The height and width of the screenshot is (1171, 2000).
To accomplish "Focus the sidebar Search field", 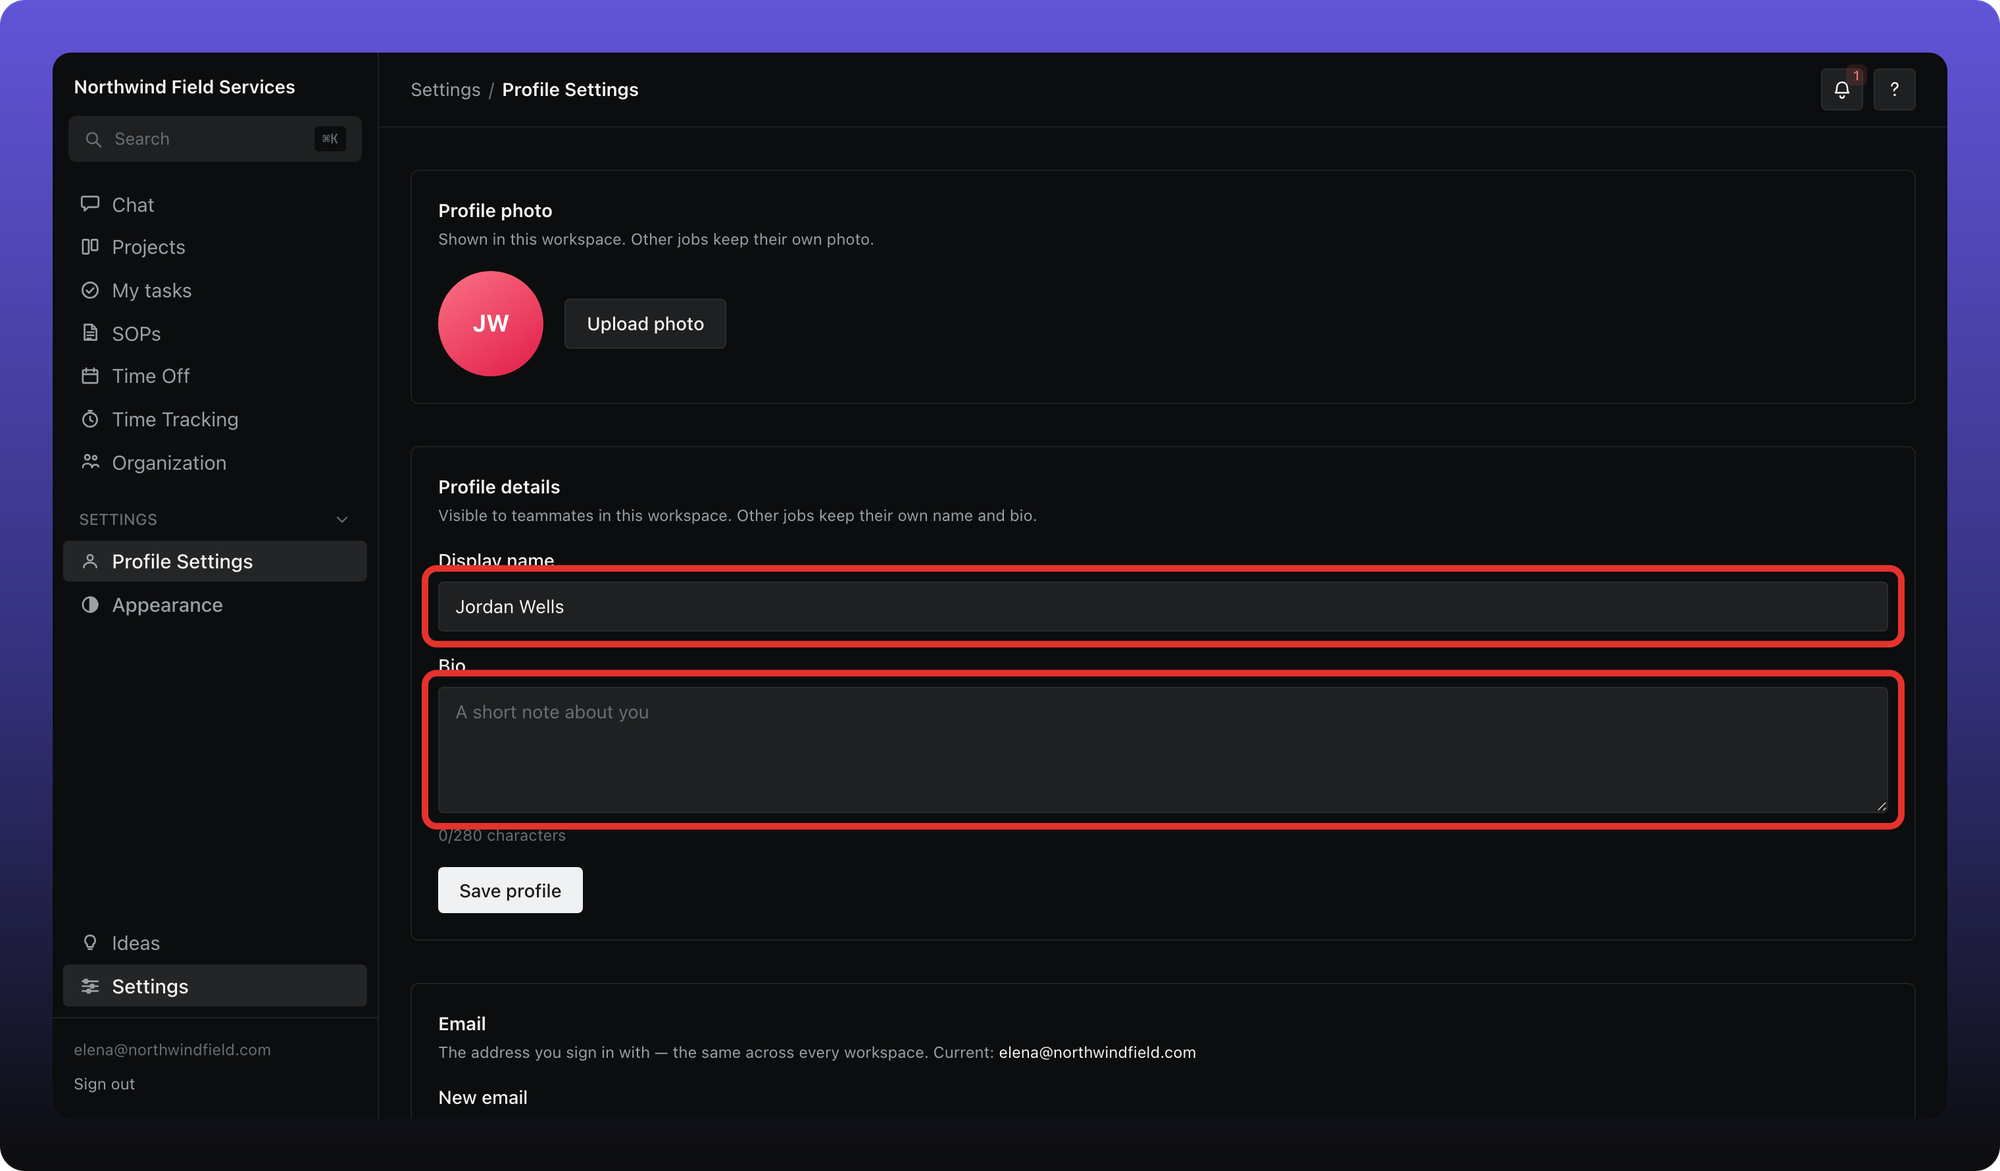I will [x=215, y=139].
